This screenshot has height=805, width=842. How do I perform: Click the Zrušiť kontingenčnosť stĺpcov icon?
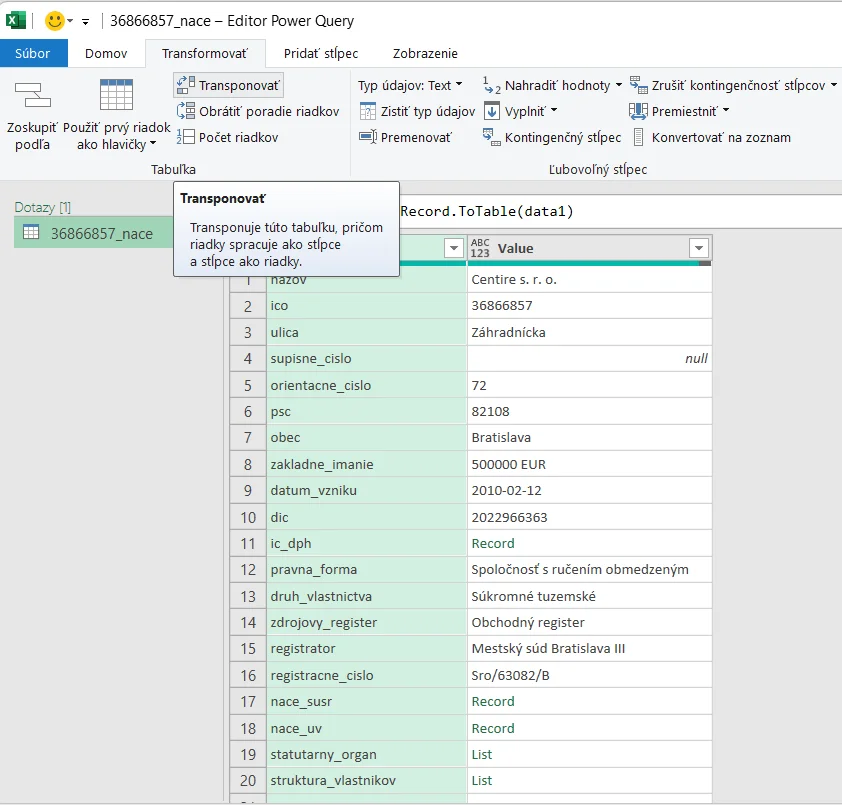[x=638, y=85]
